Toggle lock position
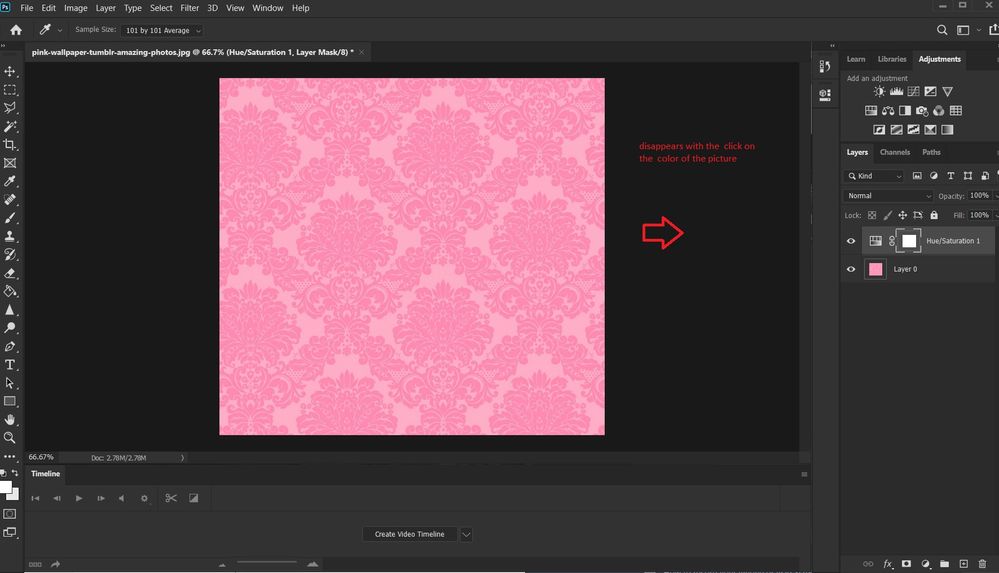 click(902, 215)
